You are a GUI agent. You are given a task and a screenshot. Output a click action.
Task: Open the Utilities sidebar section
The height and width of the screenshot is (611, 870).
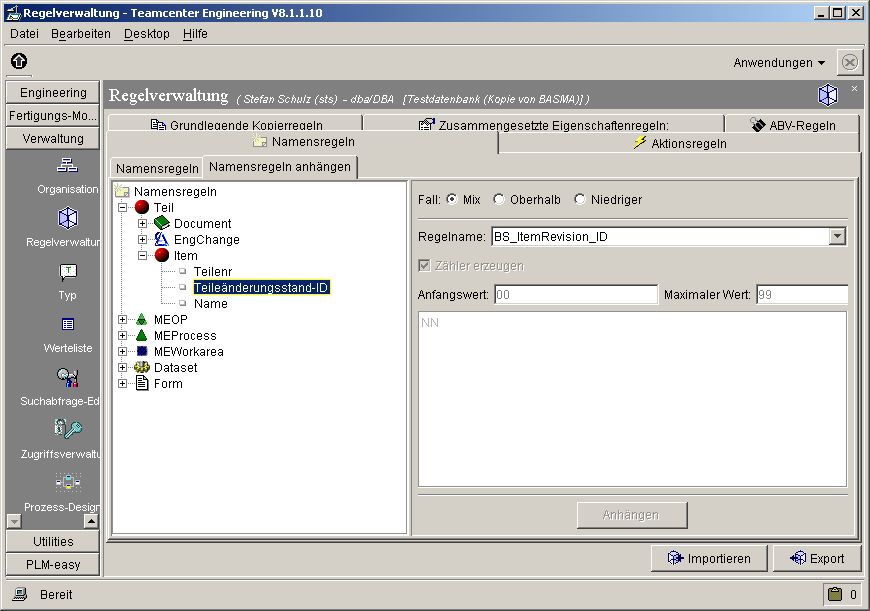pyautogui.click(x=53, y=541)
